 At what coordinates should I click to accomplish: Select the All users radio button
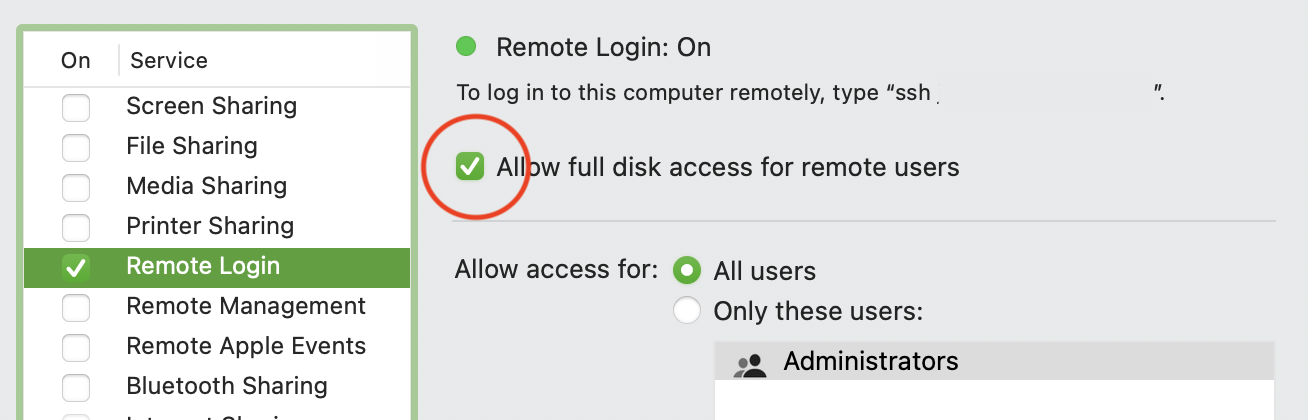[x=687, y=271]
